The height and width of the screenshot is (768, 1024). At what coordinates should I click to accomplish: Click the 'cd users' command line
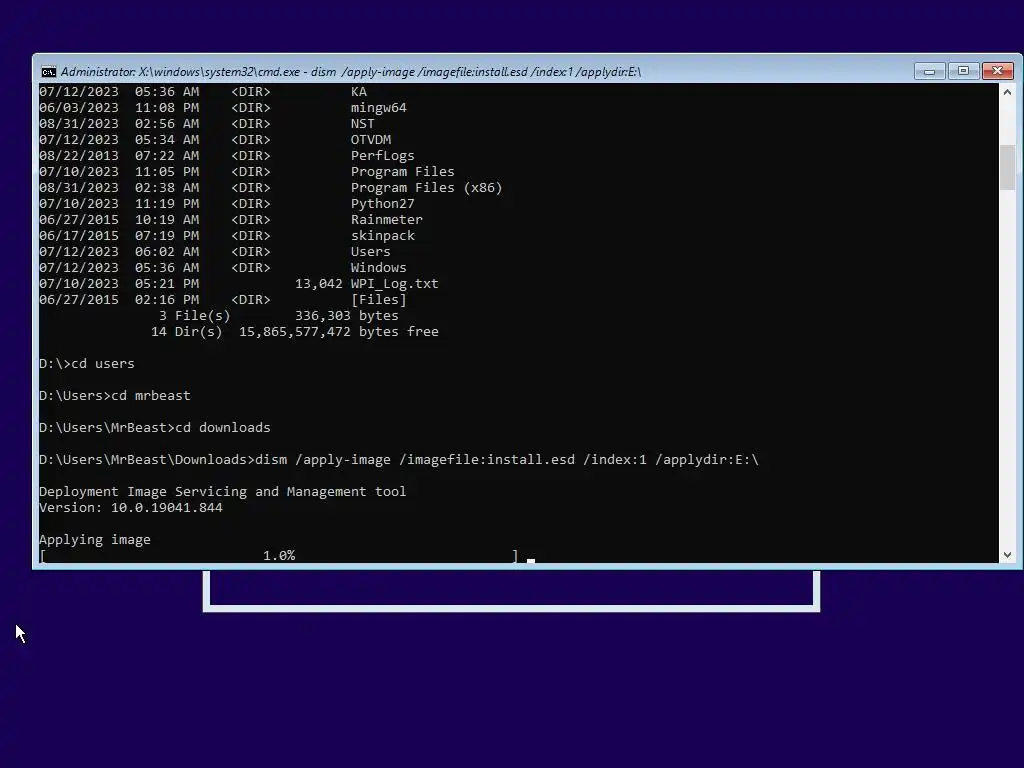87,364
